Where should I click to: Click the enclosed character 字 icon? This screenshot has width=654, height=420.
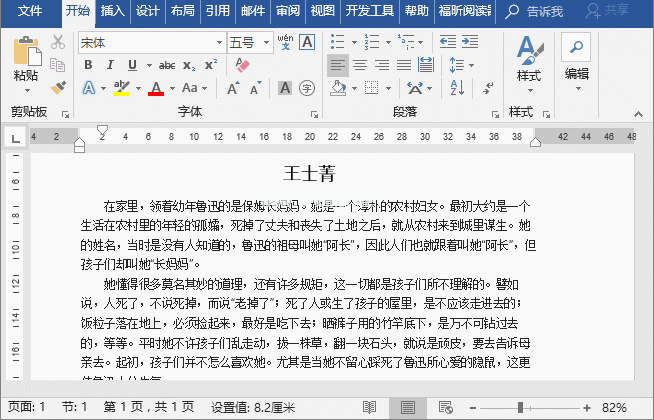pos(307,88)
